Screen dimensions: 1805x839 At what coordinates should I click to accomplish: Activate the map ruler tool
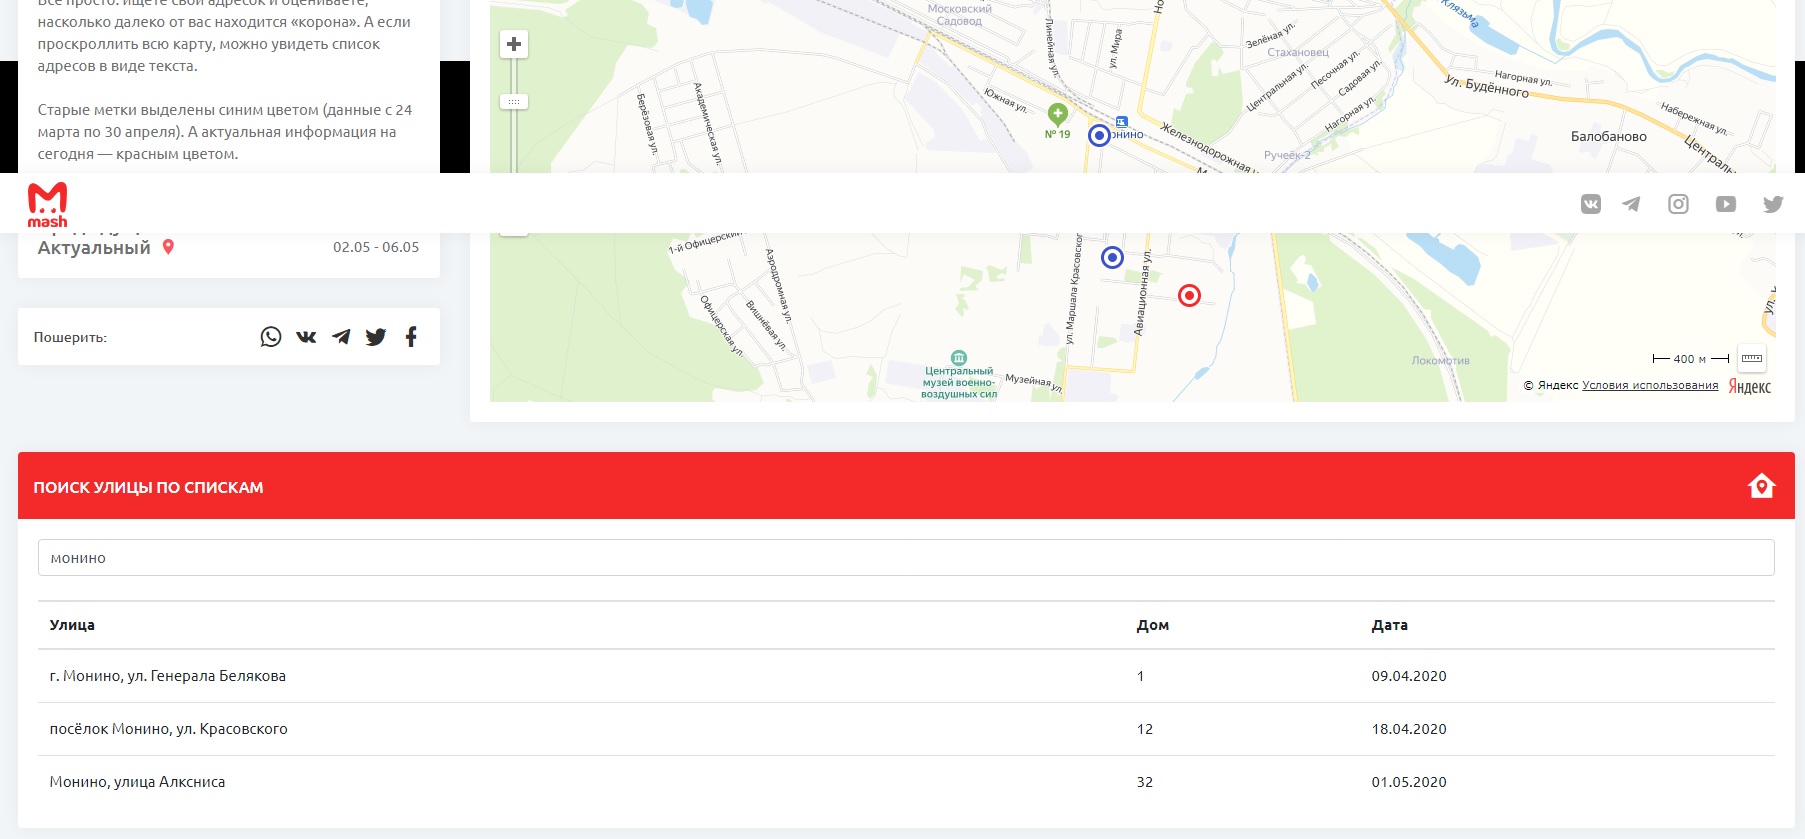coord(1751,358)
